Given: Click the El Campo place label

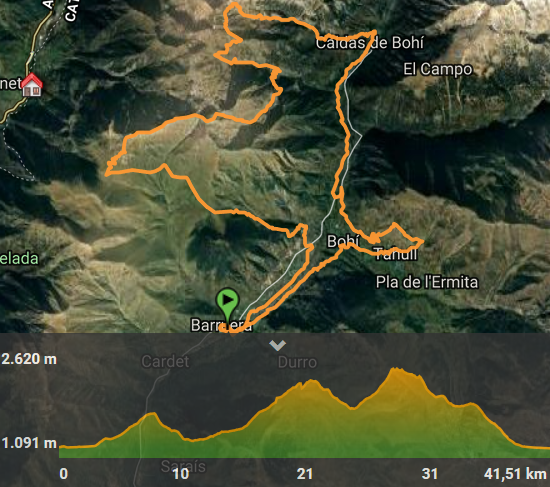Looking at the screenshot, I should point(437,69).
